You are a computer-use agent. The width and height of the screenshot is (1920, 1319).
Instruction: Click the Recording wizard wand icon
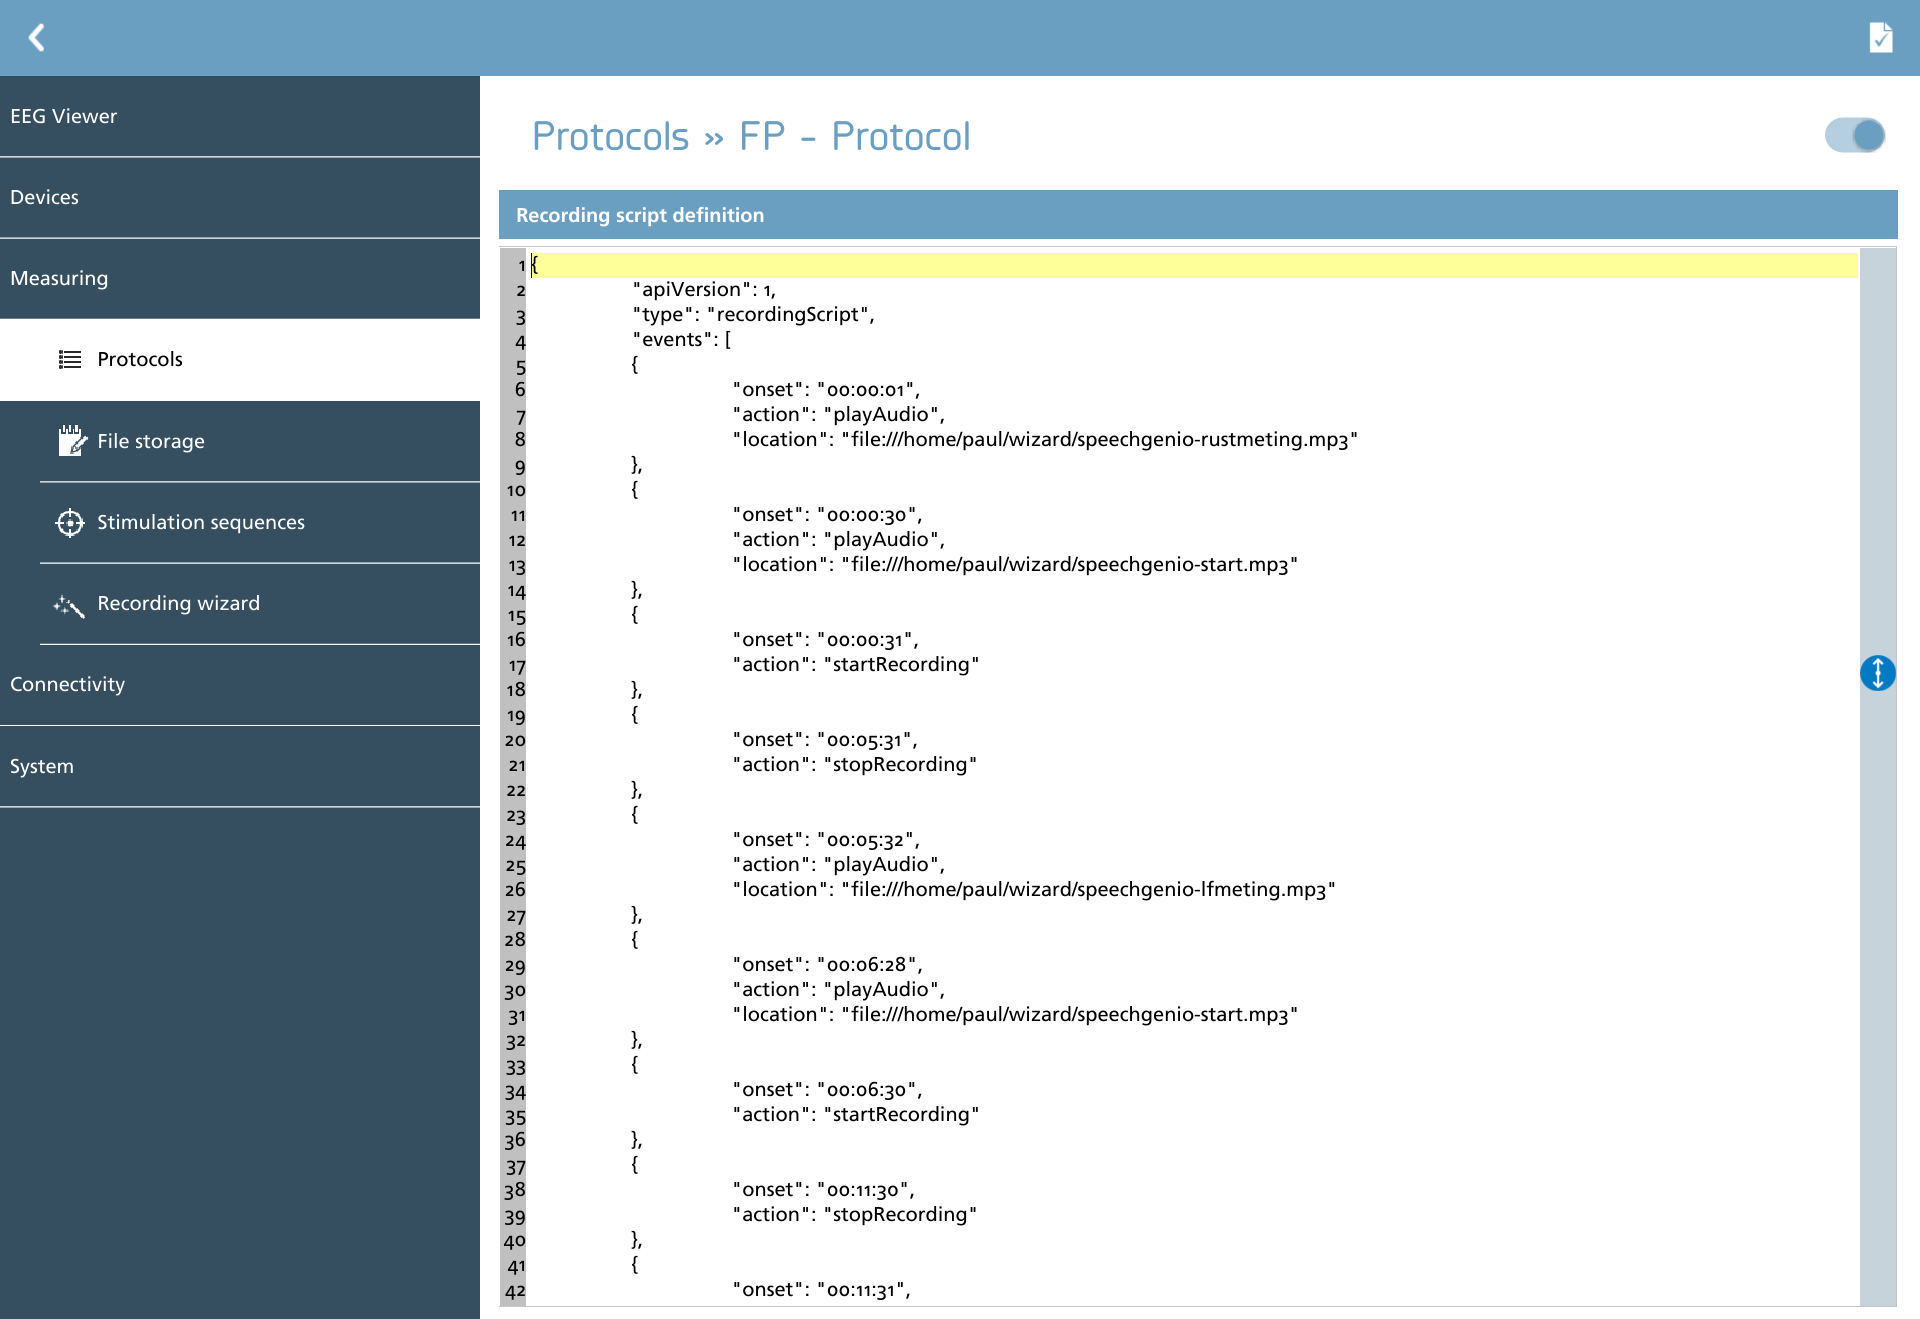tap(69, 605)
